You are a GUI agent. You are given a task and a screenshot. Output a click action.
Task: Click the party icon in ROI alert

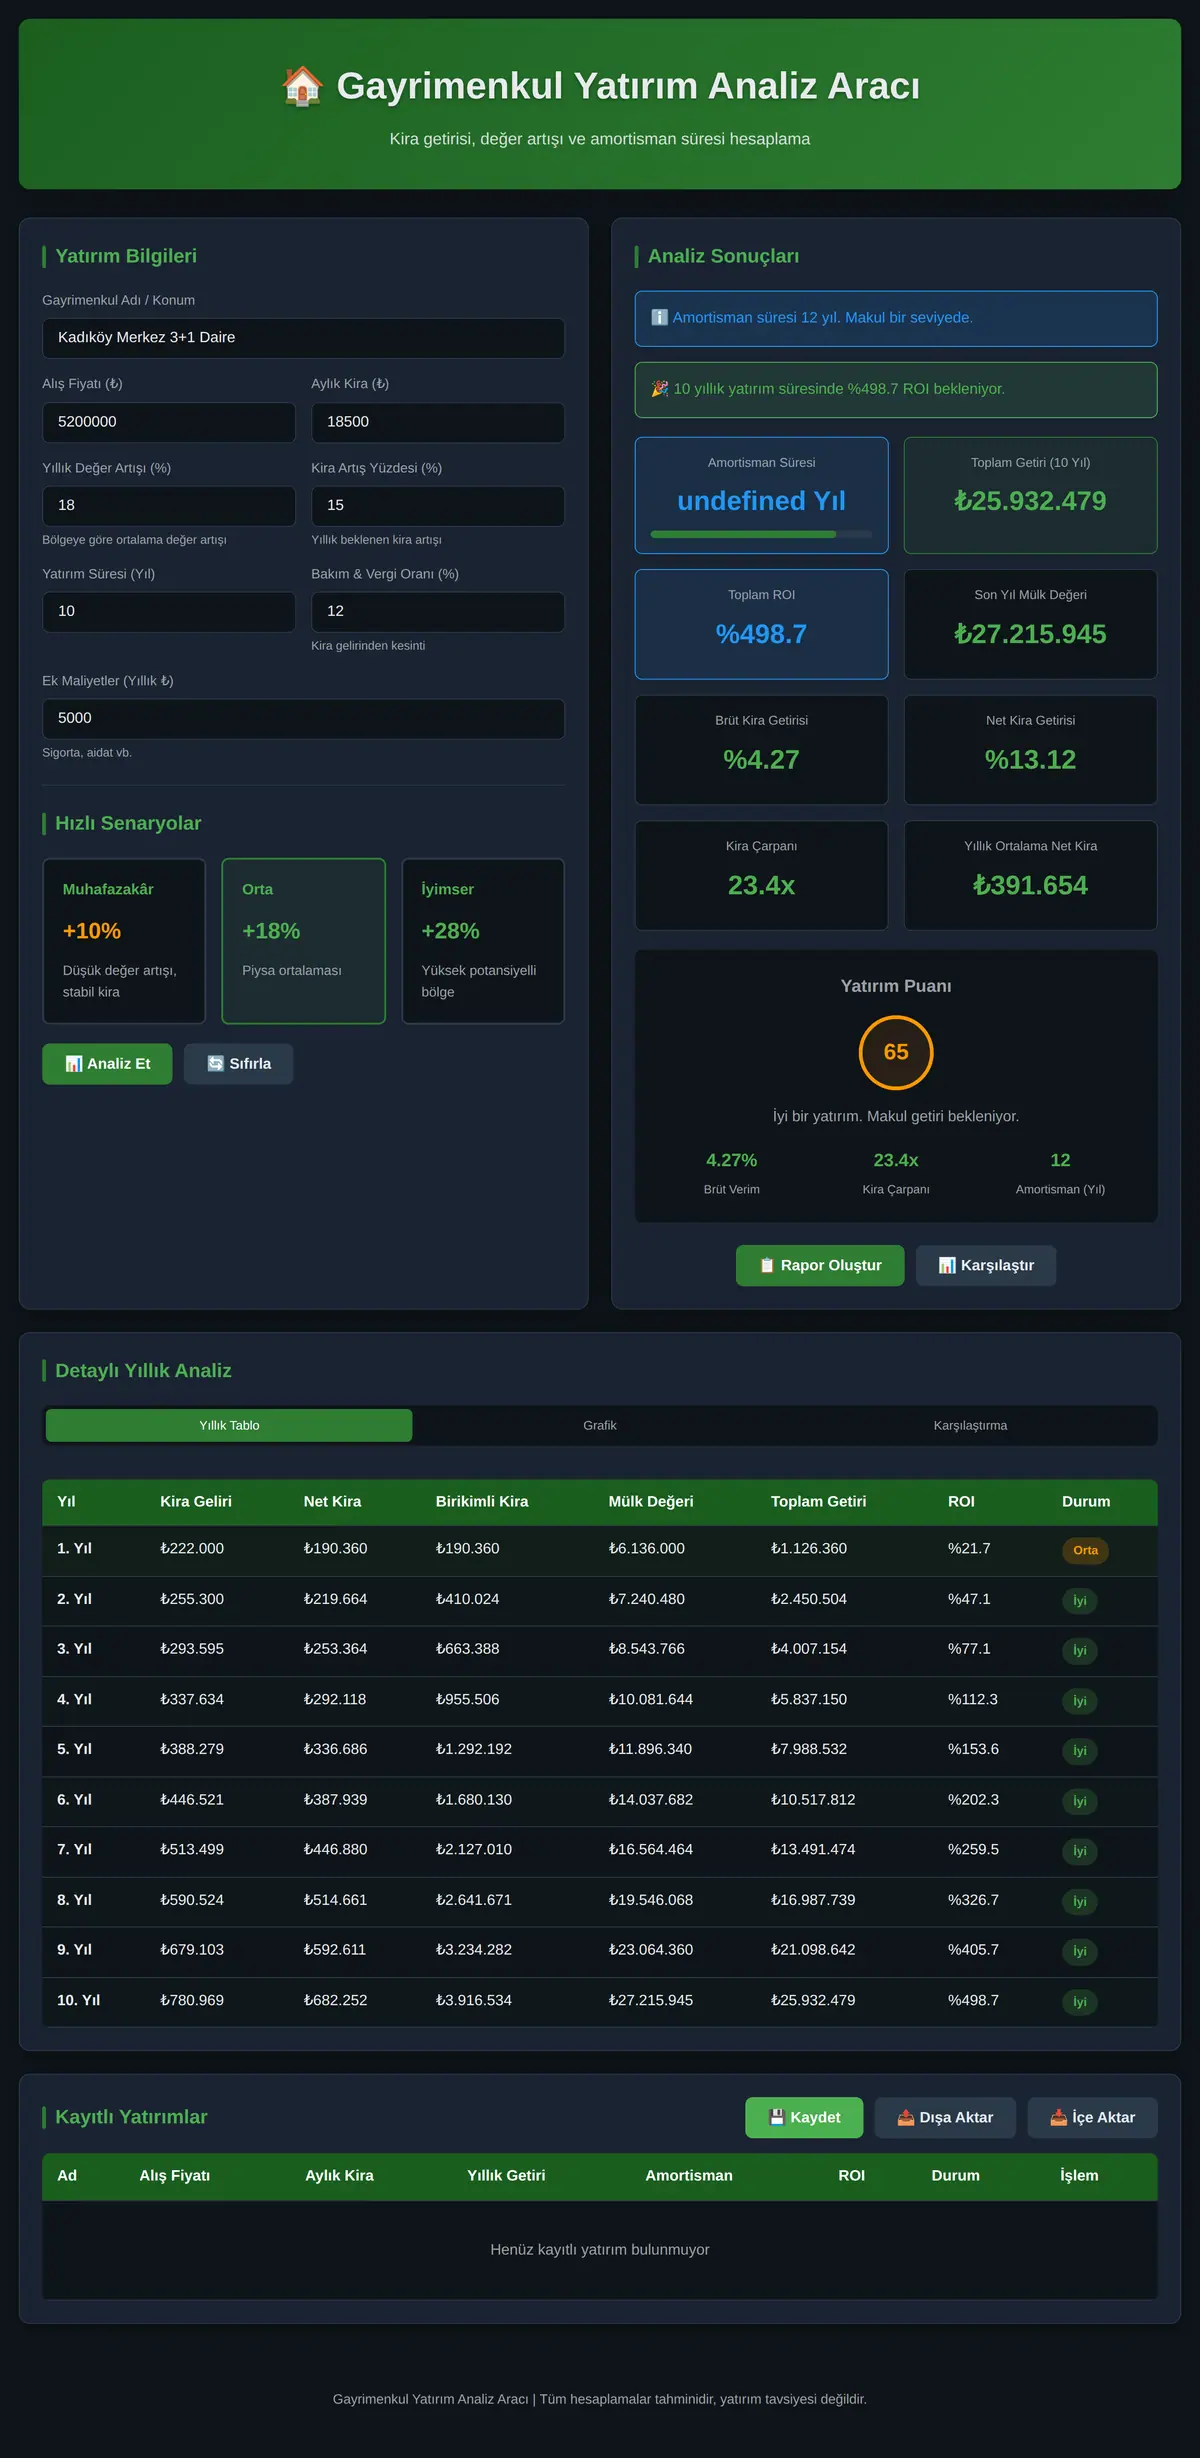(659, 389)
